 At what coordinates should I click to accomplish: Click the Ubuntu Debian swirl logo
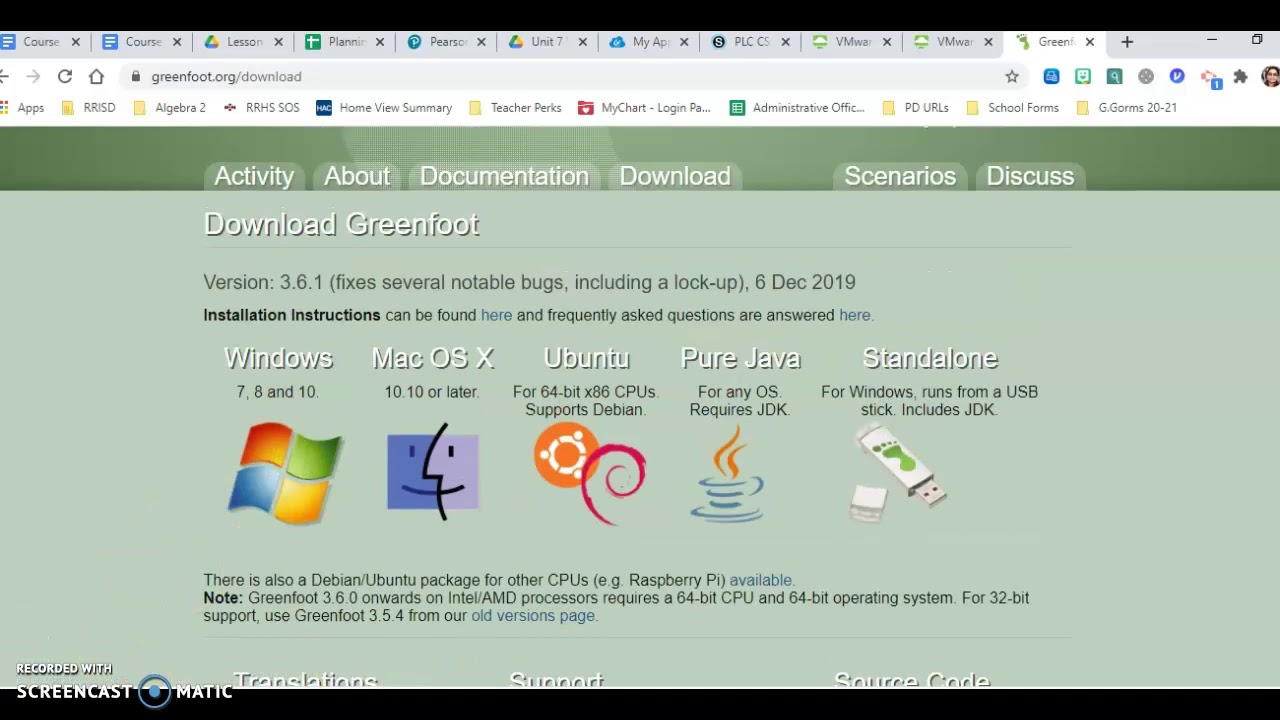click(589, 473)
